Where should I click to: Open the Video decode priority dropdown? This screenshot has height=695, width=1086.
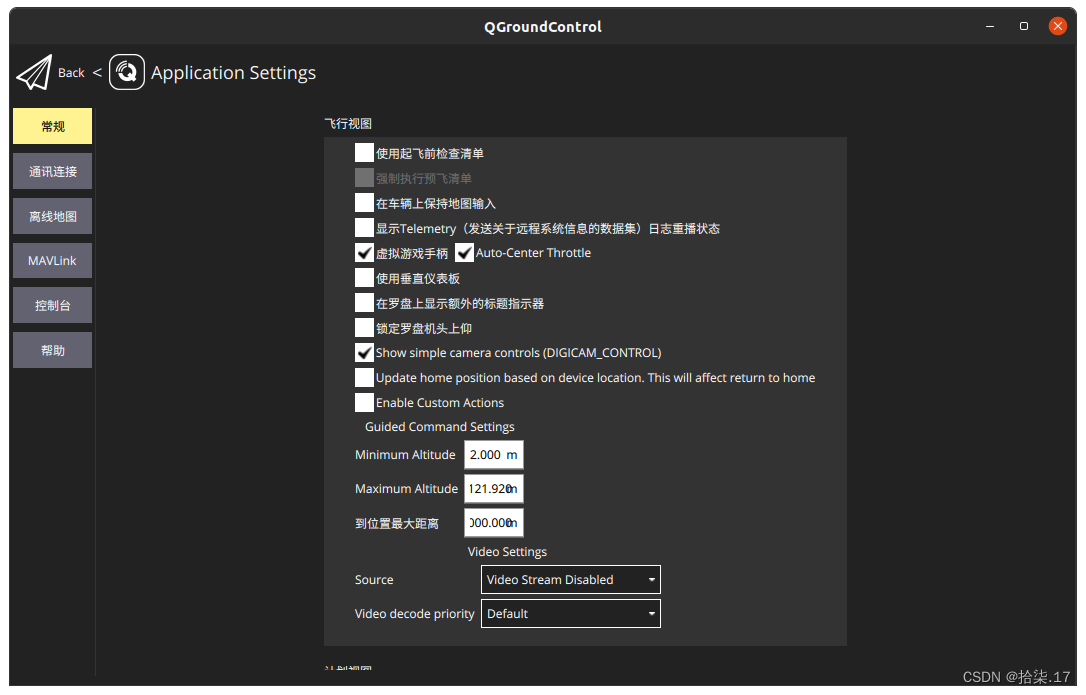point(570,613)
